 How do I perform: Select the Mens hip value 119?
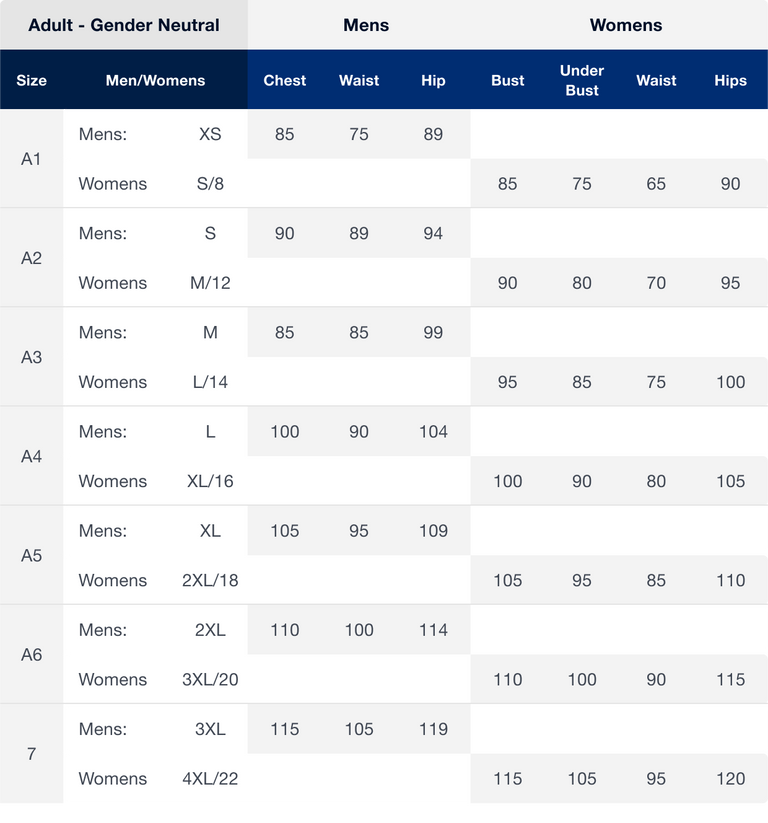tap(433, 729)
